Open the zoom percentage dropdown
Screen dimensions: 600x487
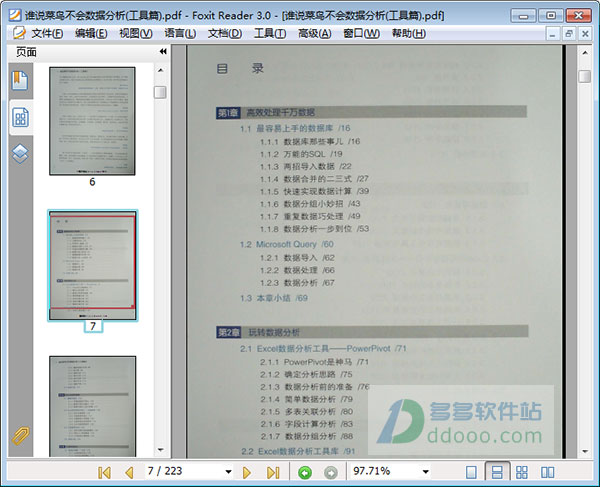[426, 472]
